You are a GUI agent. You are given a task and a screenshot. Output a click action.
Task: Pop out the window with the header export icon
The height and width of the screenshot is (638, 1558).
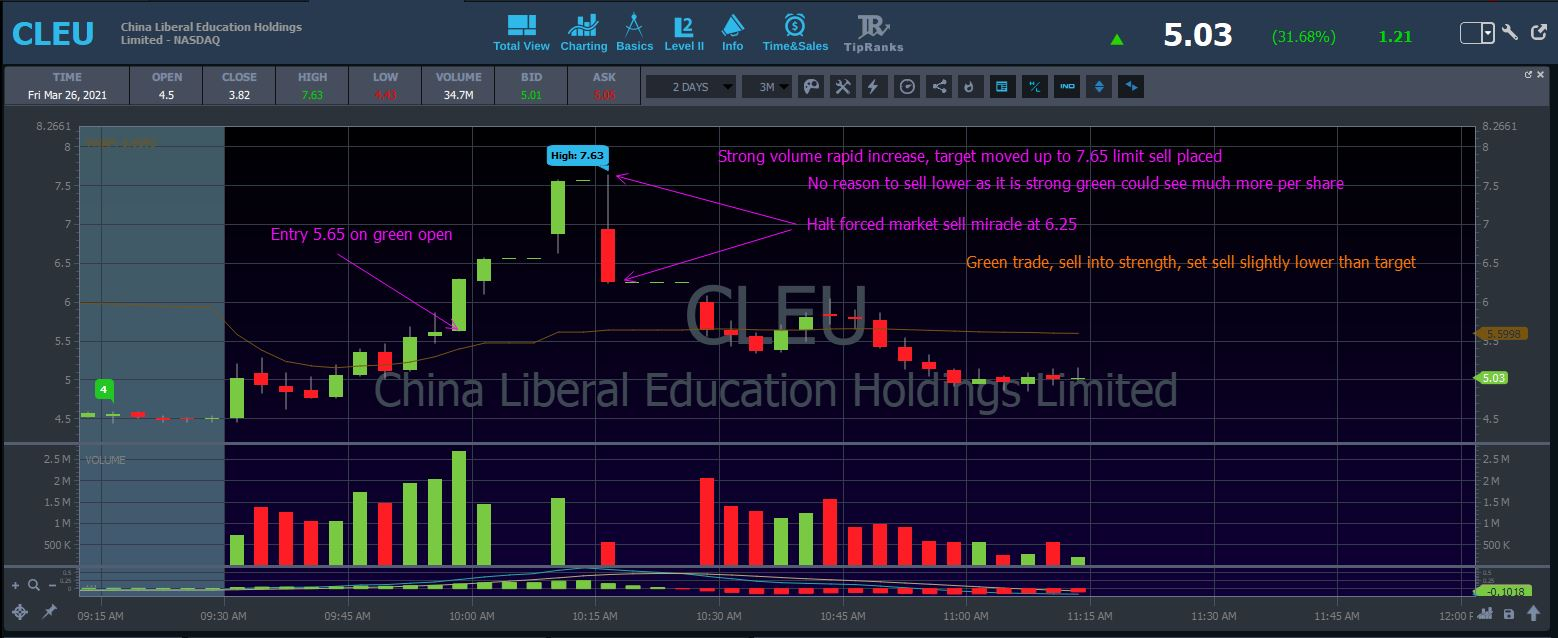click(1537, 32)
